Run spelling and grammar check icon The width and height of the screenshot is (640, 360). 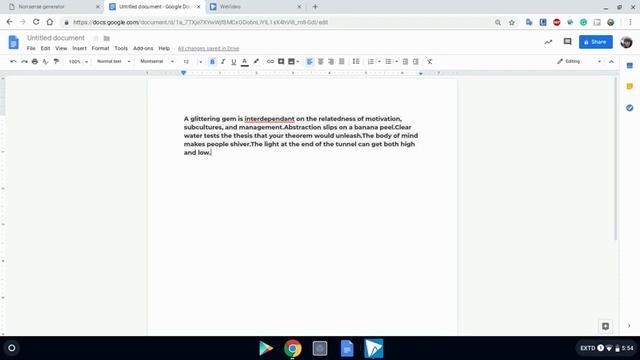[45, 62]
